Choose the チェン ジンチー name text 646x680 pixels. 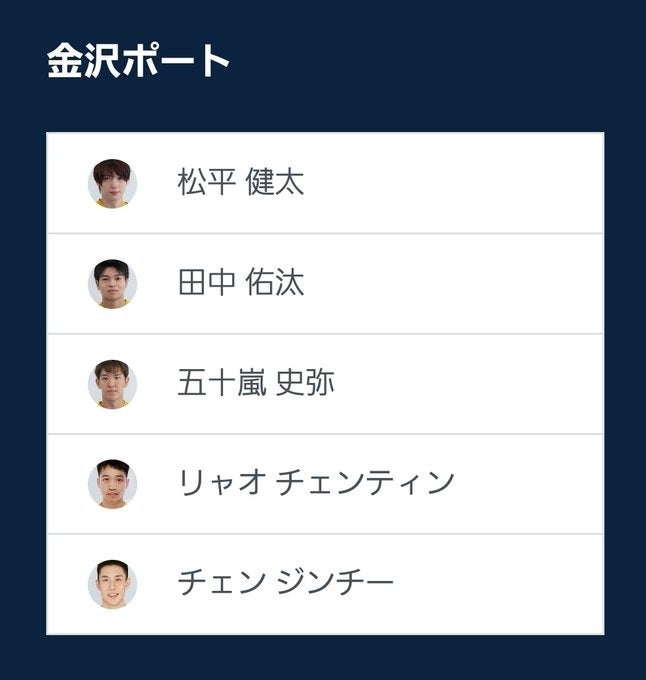[286, 584]
